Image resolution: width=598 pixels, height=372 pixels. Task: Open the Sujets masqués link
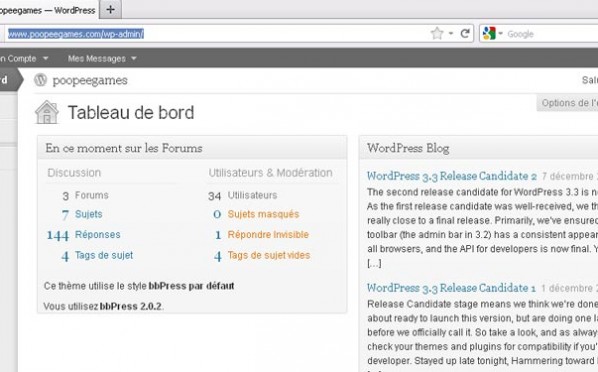[x=263, y=214]
